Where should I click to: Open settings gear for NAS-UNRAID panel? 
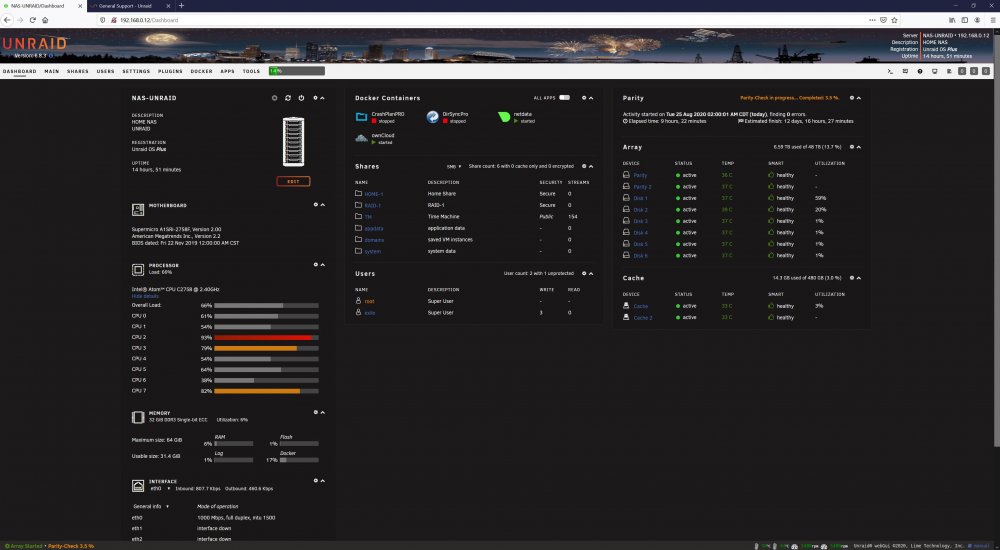pos(315,98)
